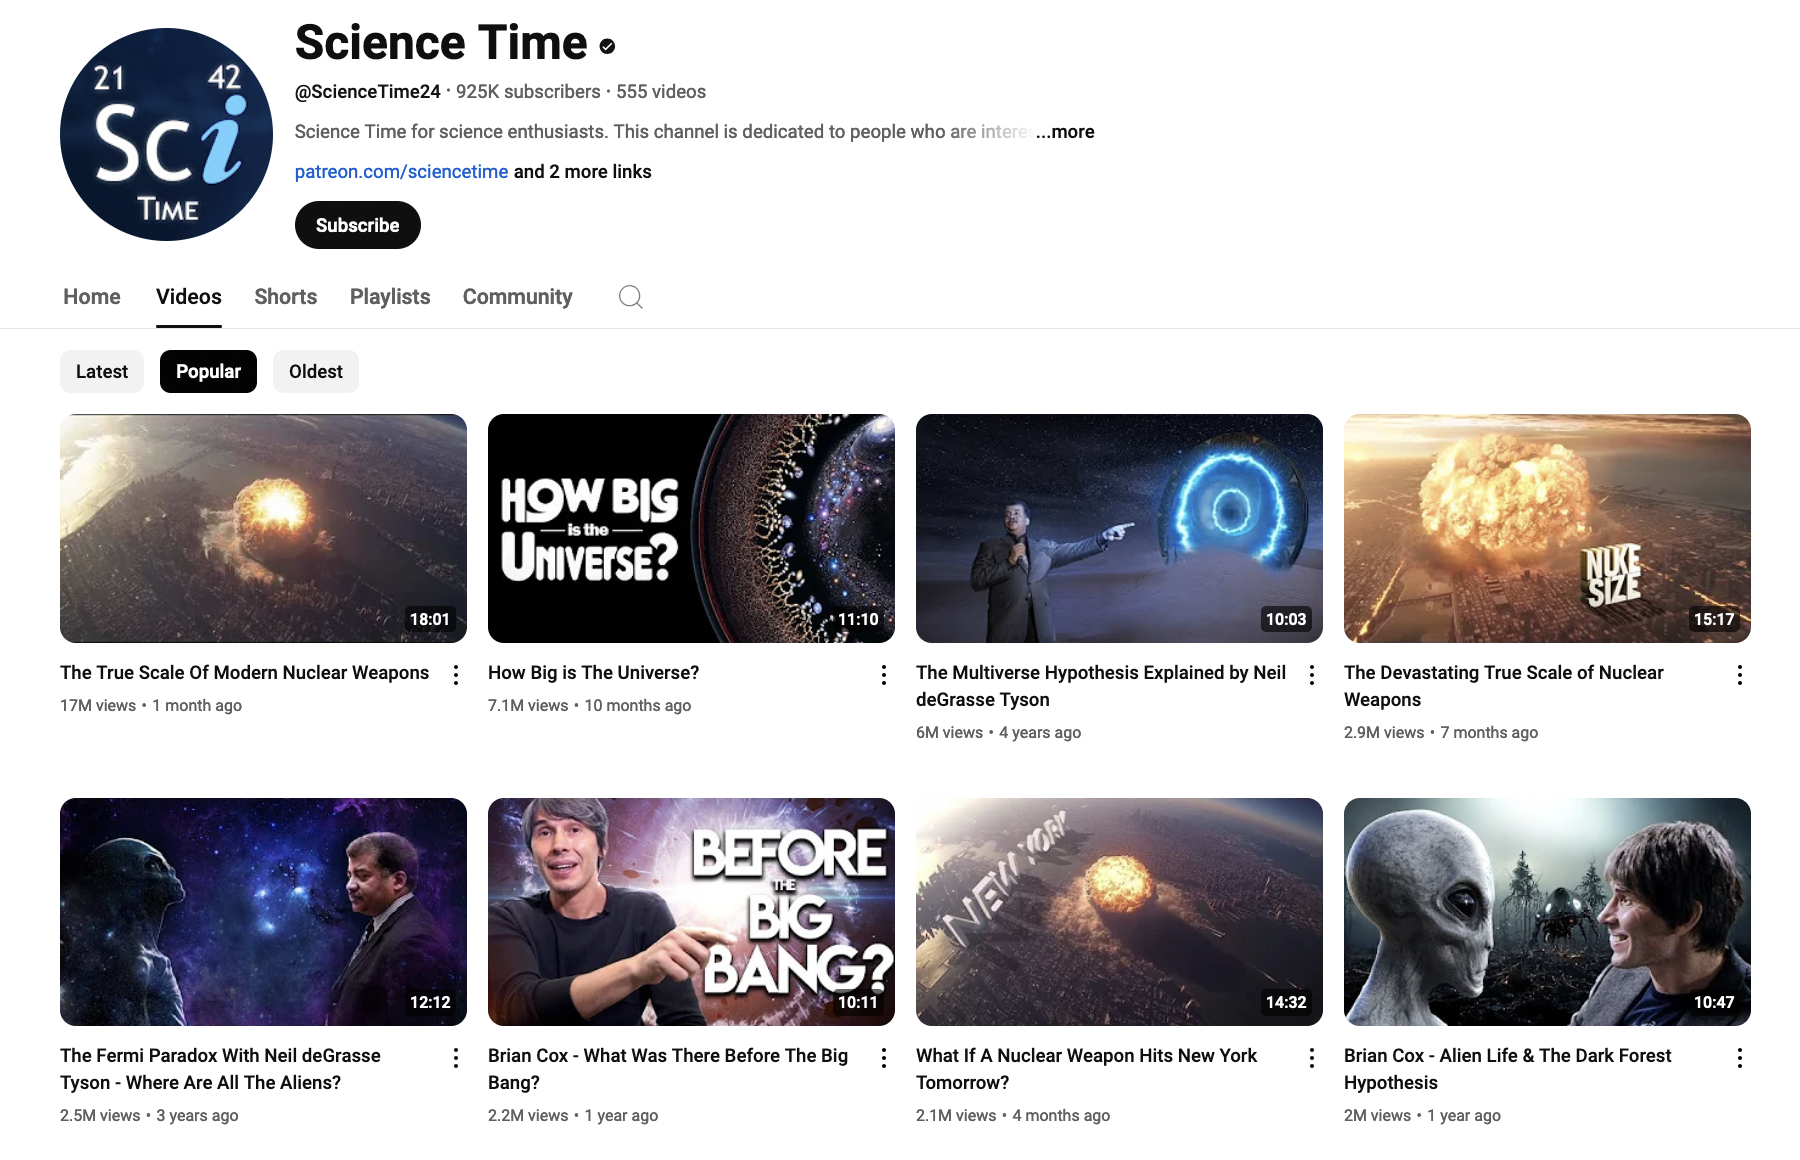Screen dimensions: 1800x1160
Task: Open options menu for True Scale Of Modern Nuclear Weapons
Action: point(456,675)
